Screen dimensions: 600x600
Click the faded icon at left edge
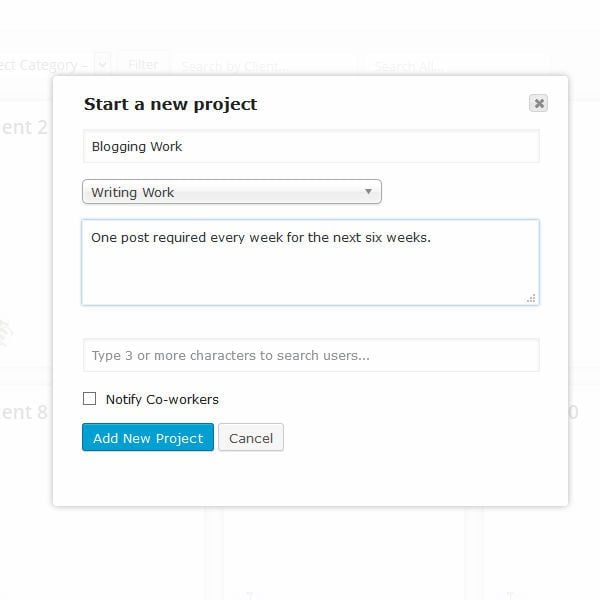6,332
